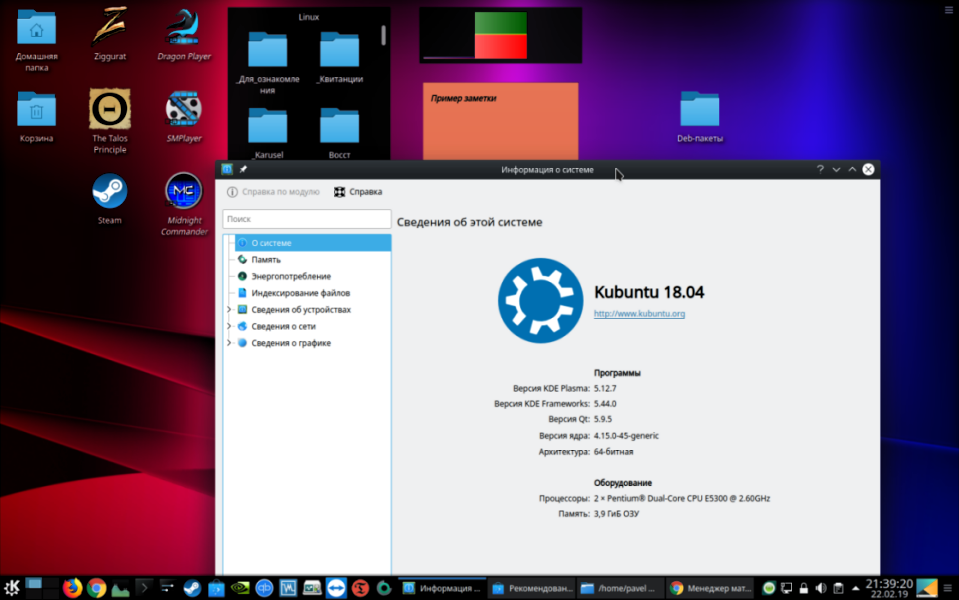959x600 pixels.
Task: Switch to the /home/pavel taskbar window
Action: [x=617, y=588]
